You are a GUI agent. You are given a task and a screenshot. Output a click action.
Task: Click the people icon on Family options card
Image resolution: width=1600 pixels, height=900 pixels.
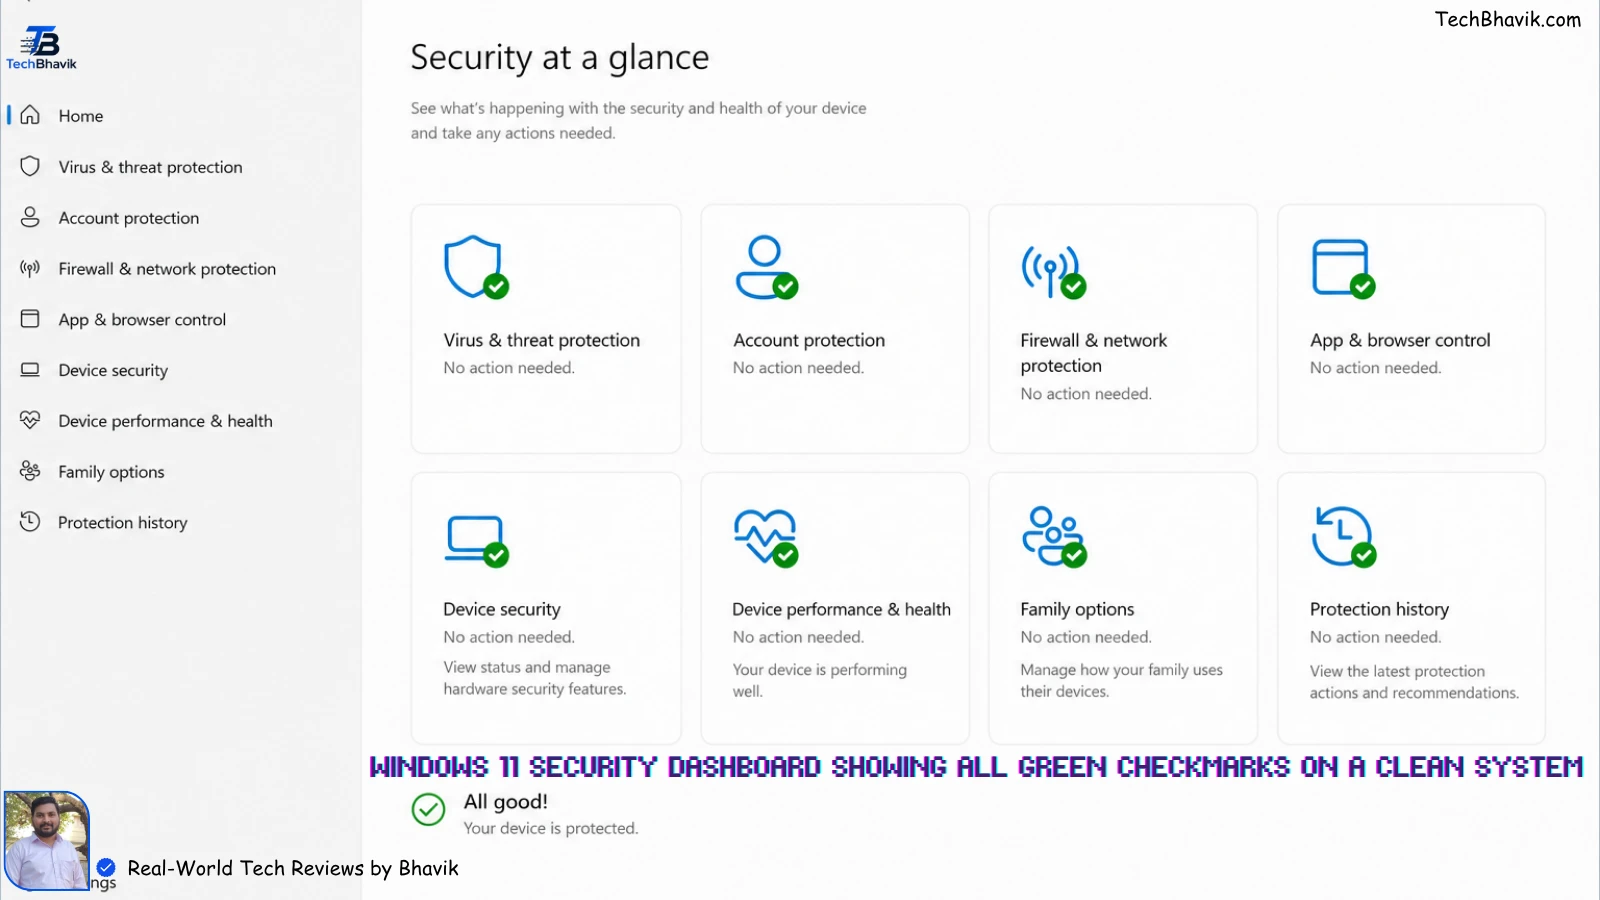click(1054, 537)
